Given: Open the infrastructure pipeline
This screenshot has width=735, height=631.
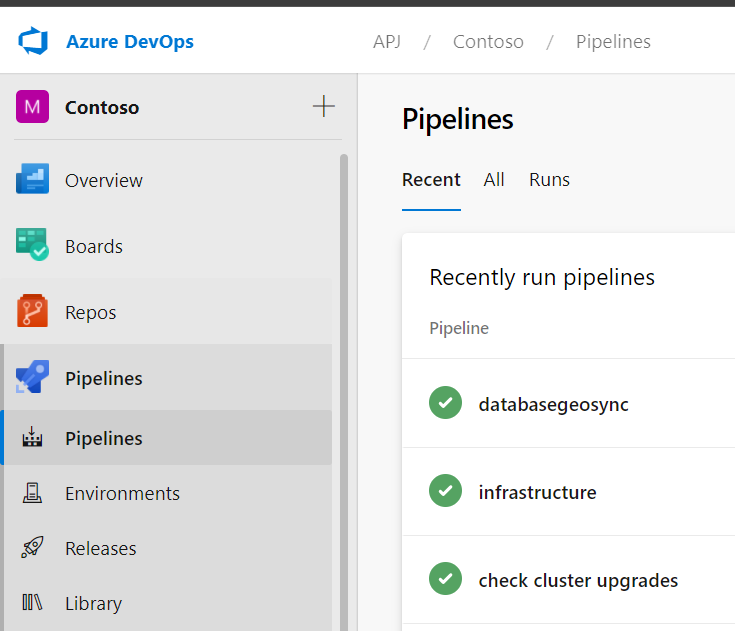Looking at the screenshot, I should pos(537,492).
